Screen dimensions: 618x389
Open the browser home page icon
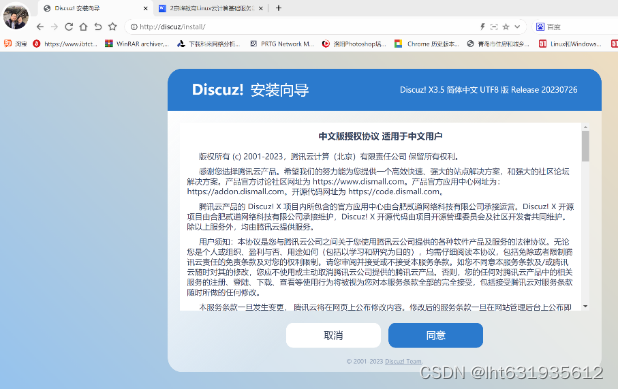pyautogui.click(x=83, y=27)
